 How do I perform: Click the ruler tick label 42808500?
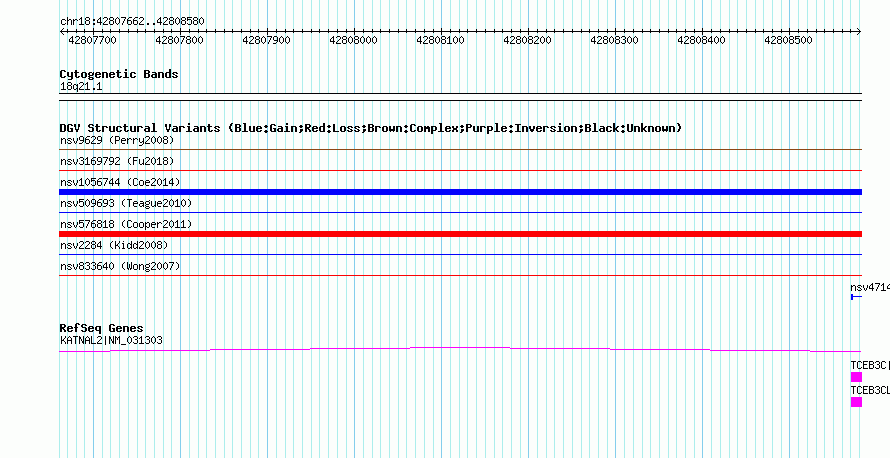(788, 40)
